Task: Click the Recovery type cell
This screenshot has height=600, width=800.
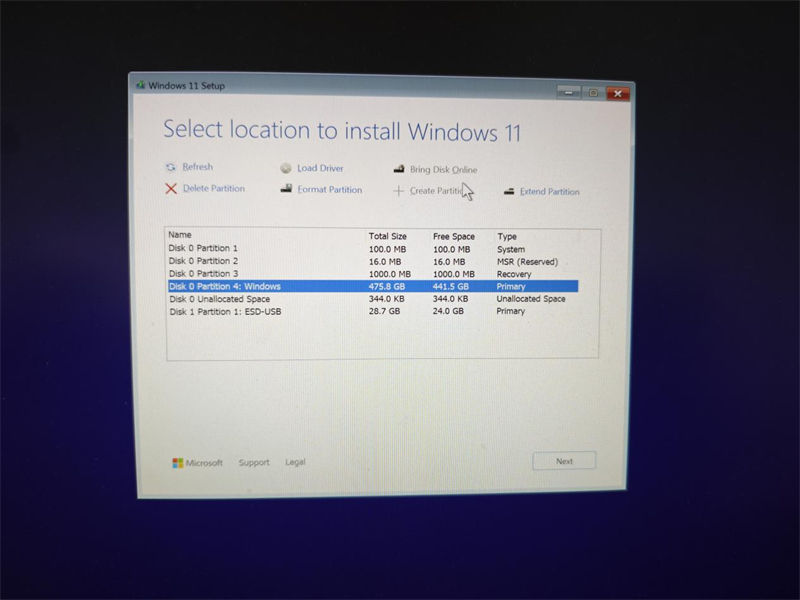Action: [514, 274]
